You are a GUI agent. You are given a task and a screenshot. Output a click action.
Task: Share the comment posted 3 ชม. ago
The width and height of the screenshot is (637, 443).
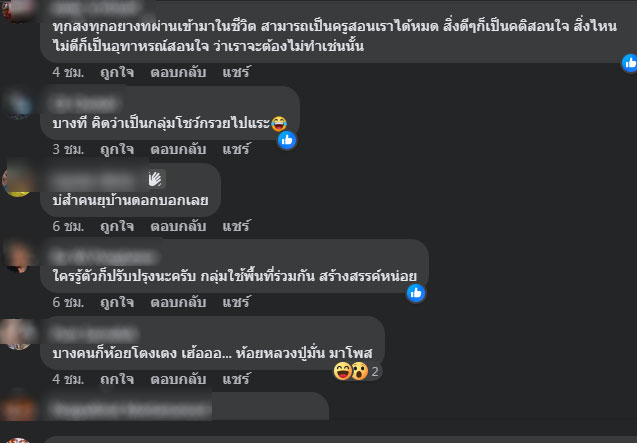[236, 150]
